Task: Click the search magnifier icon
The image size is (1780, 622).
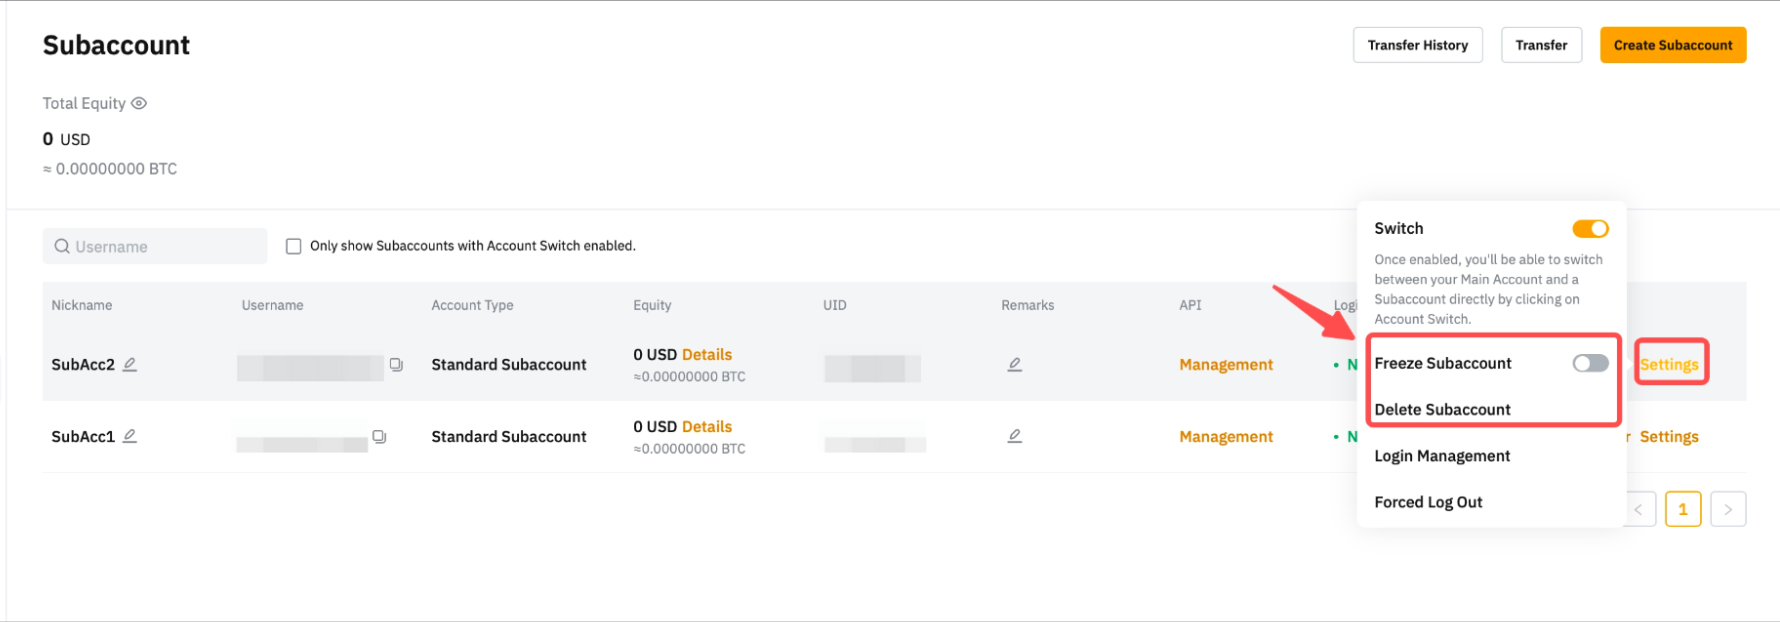Action: (x=62, y=246)
